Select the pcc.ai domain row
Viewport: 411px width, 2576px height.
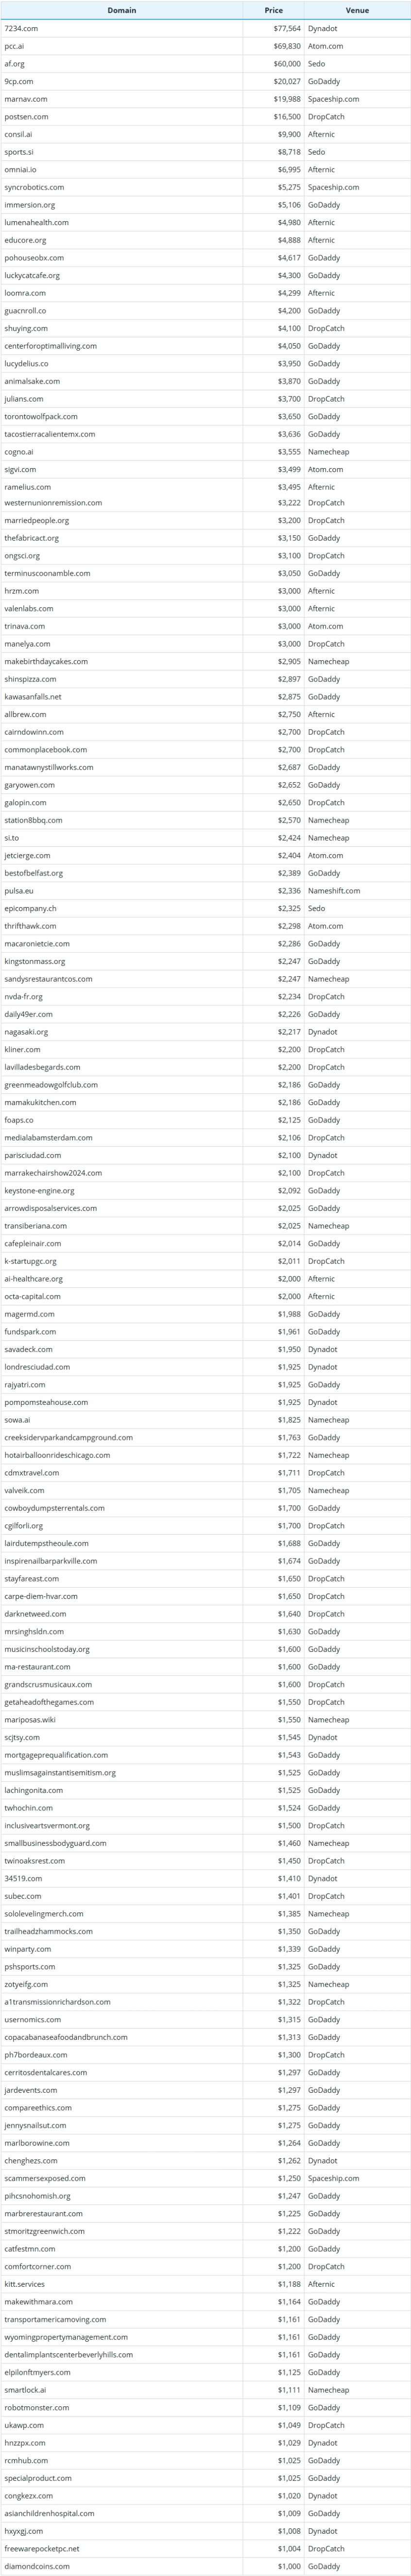(x=205, y=46)
